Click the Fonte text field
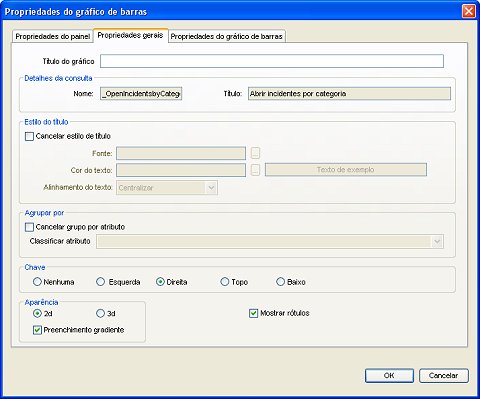The image size is (480, 399). pos(181,153)
